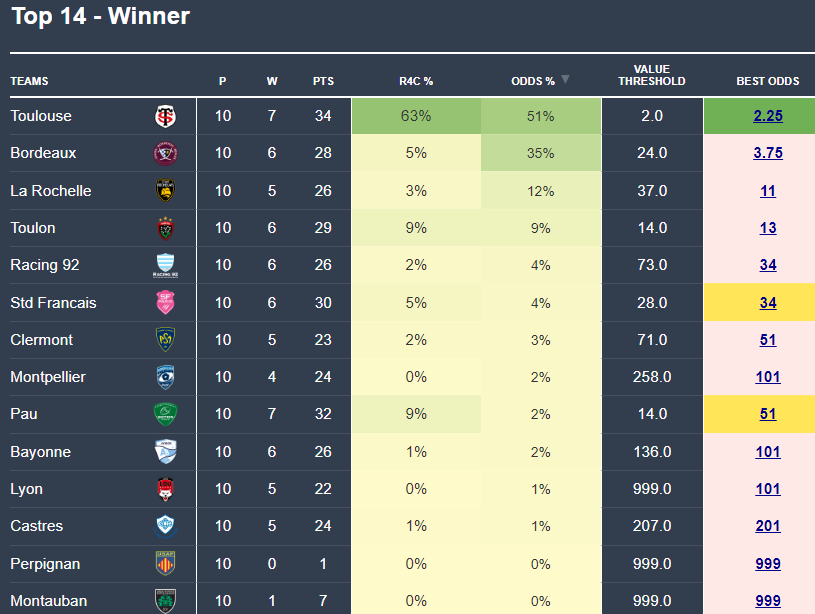The width and height of the screenshot is (815, 614).
Task: Click the Racing 92 logo
Action: click(165, 265)
